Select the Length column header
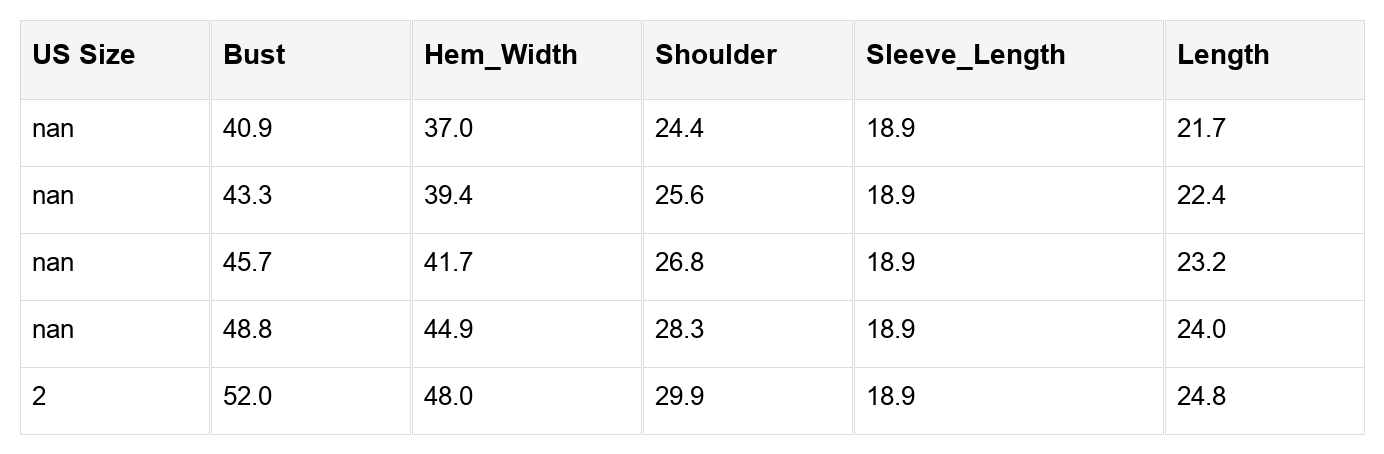The width and height of the screenshot is (1384, 454). [x=1223, y=55]
